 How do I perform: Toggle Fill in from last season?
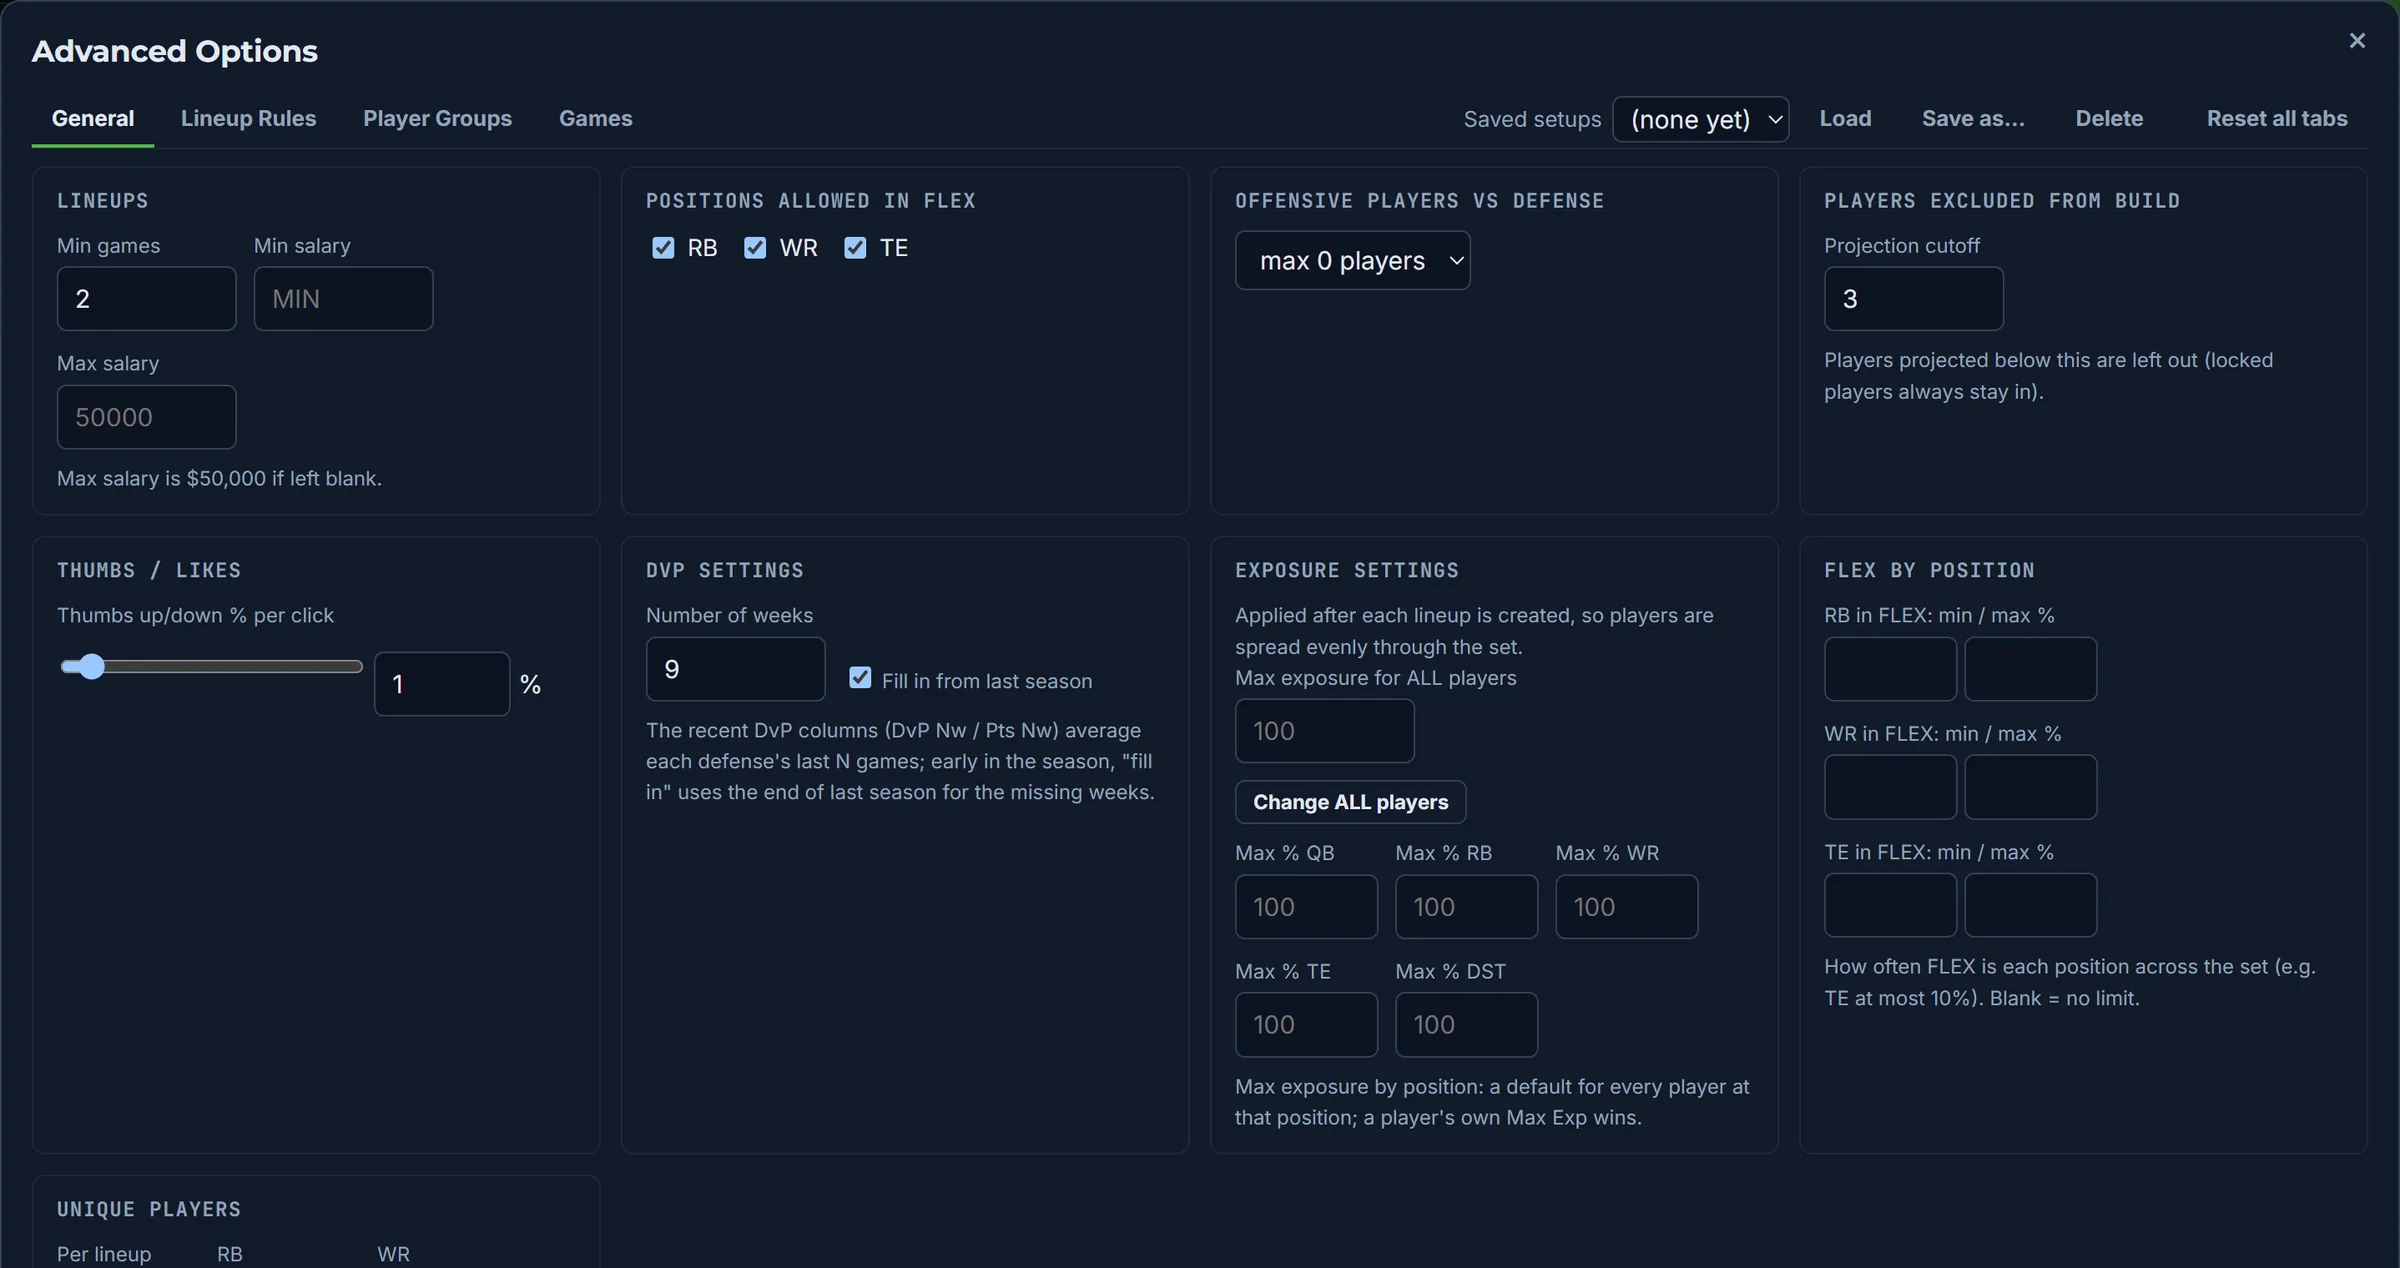point(860,678)
